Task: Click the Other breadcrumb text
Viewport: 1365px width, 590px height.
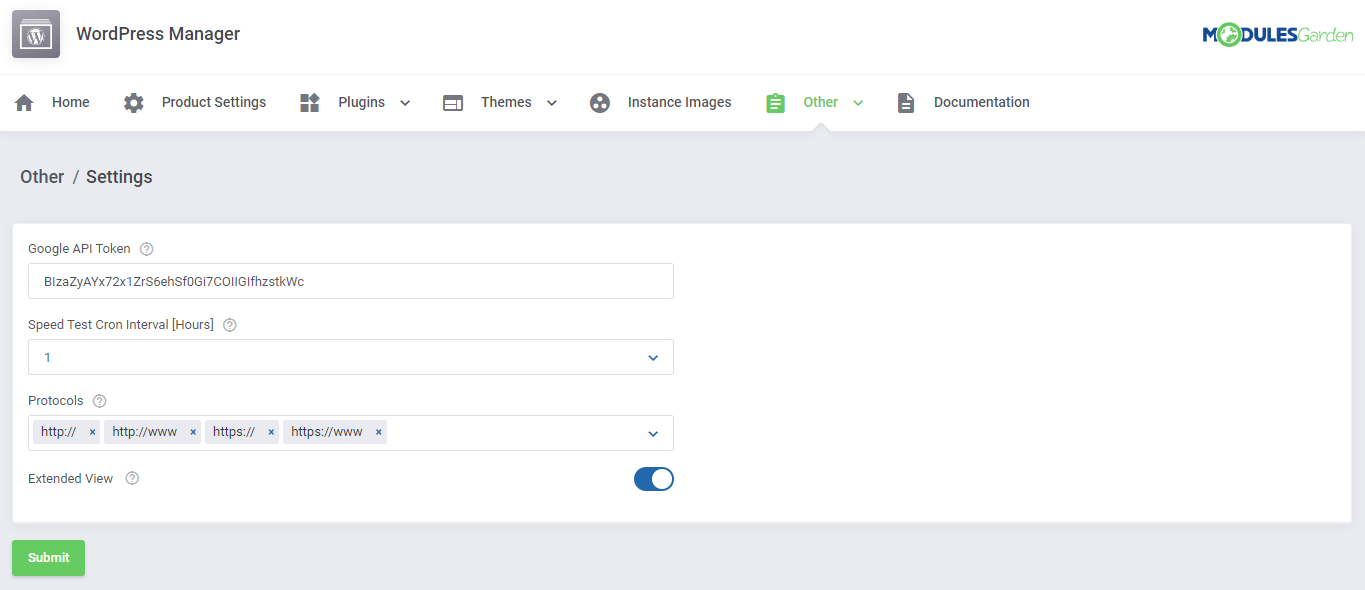Action: point(42,177)
